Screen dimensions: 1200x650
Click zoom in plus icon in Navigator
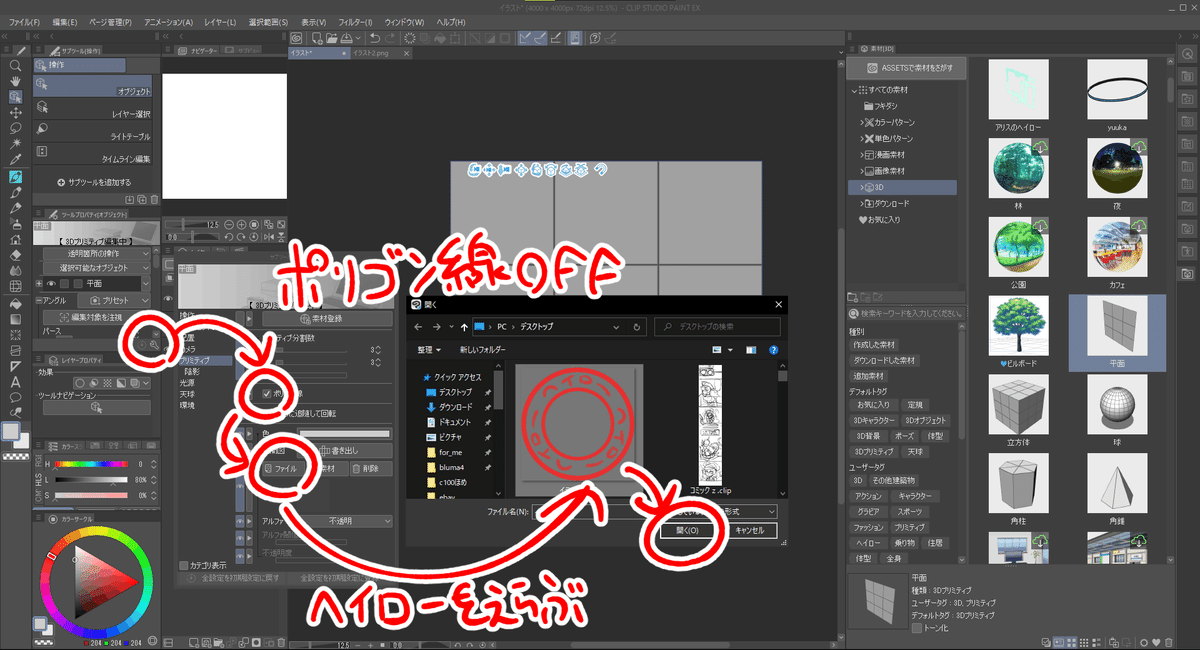243,224
